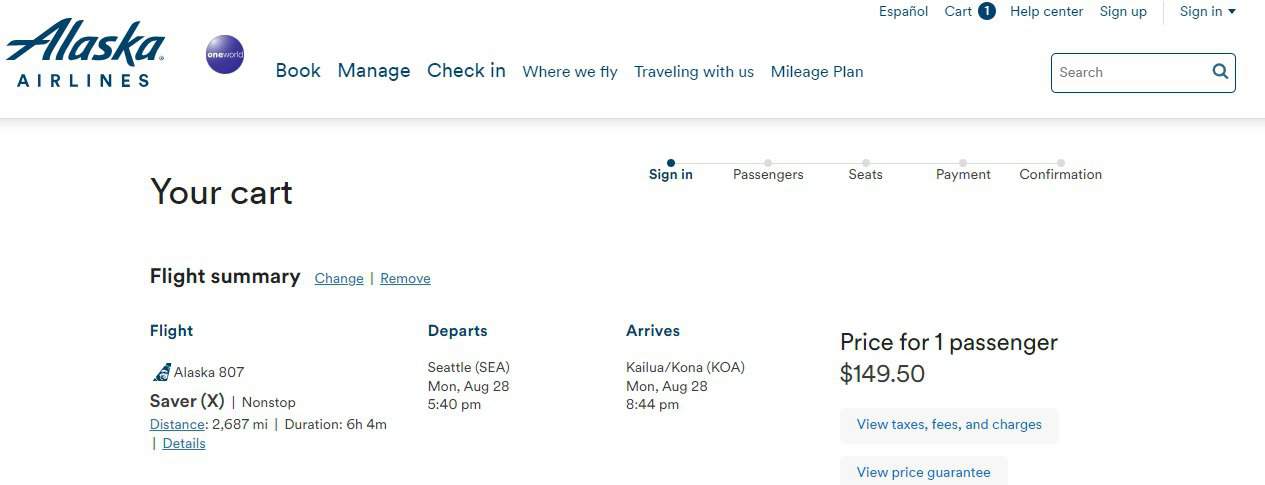Click the search magnifier icon
This screenshot has width=1265, height=485.
(1220, 72)
